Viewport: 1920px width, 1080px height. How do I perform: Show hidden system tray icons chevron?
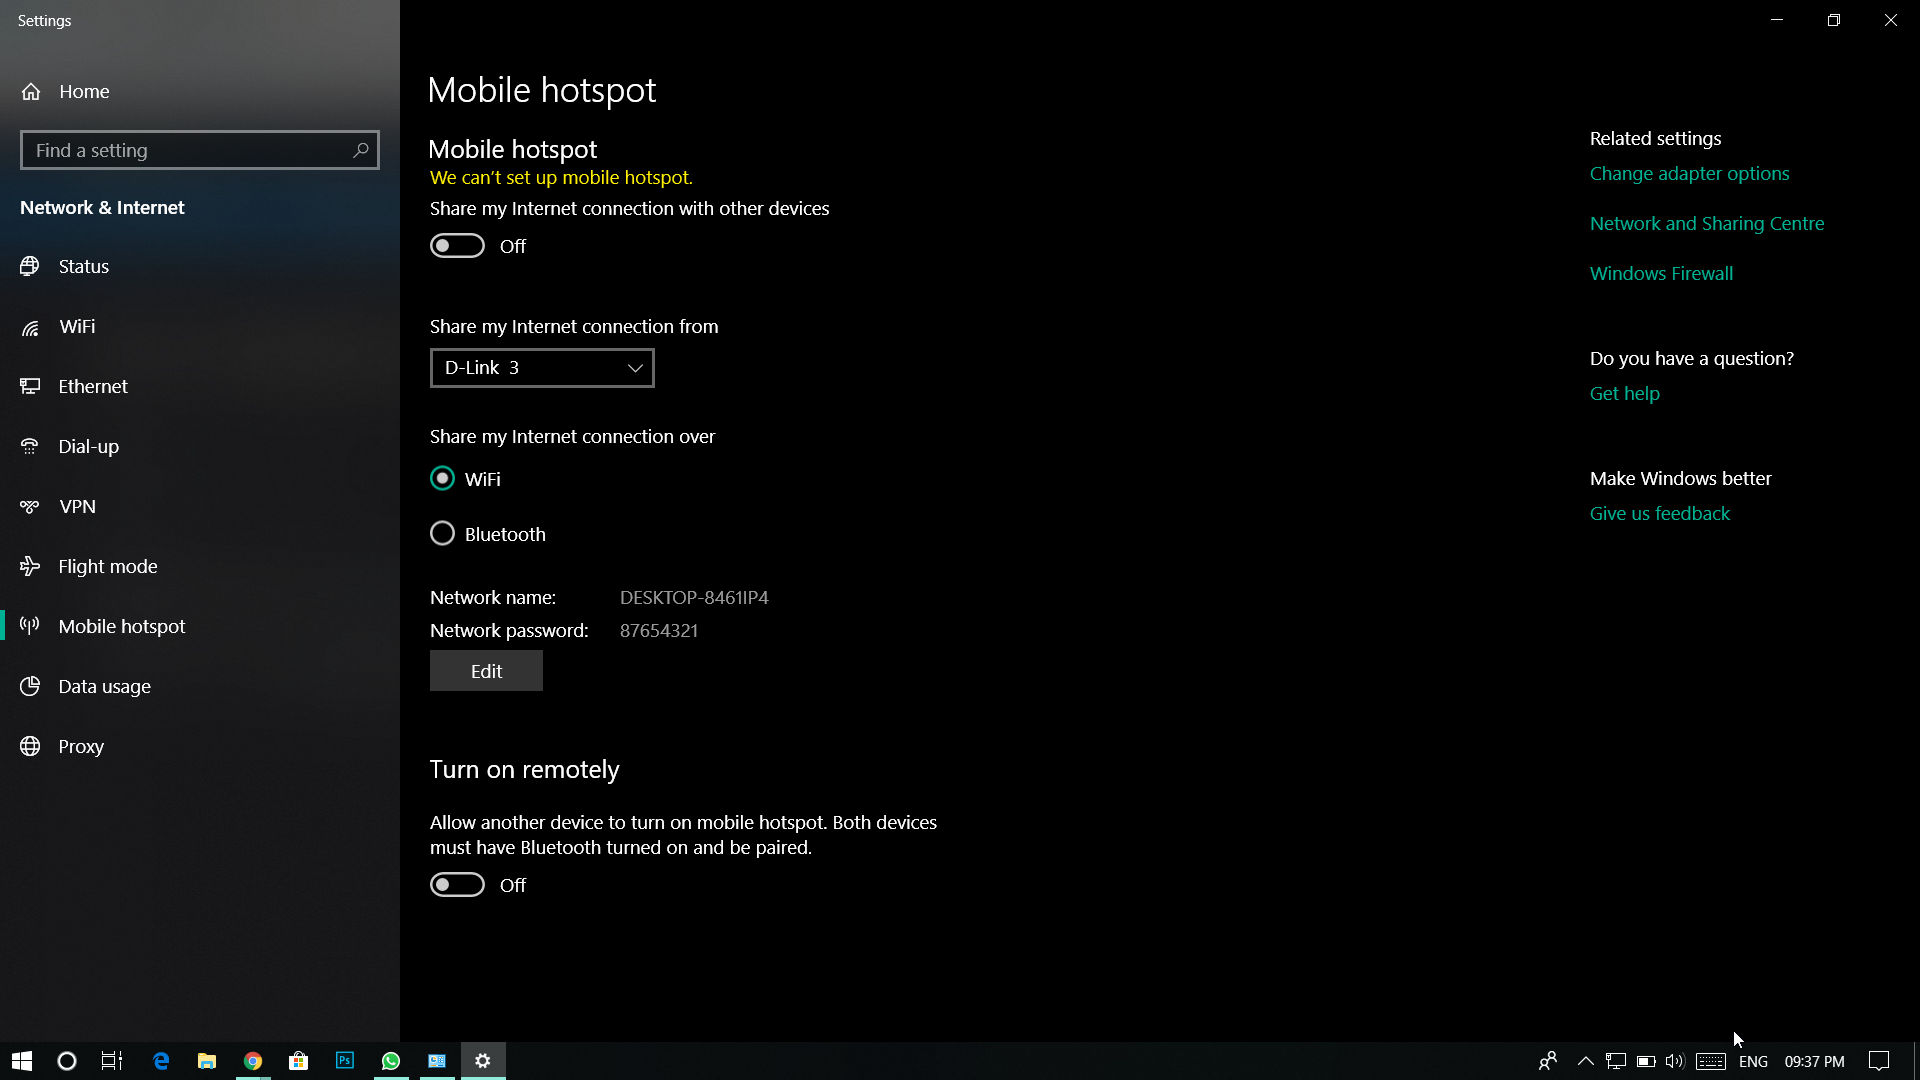[x=1585, y=1061]
